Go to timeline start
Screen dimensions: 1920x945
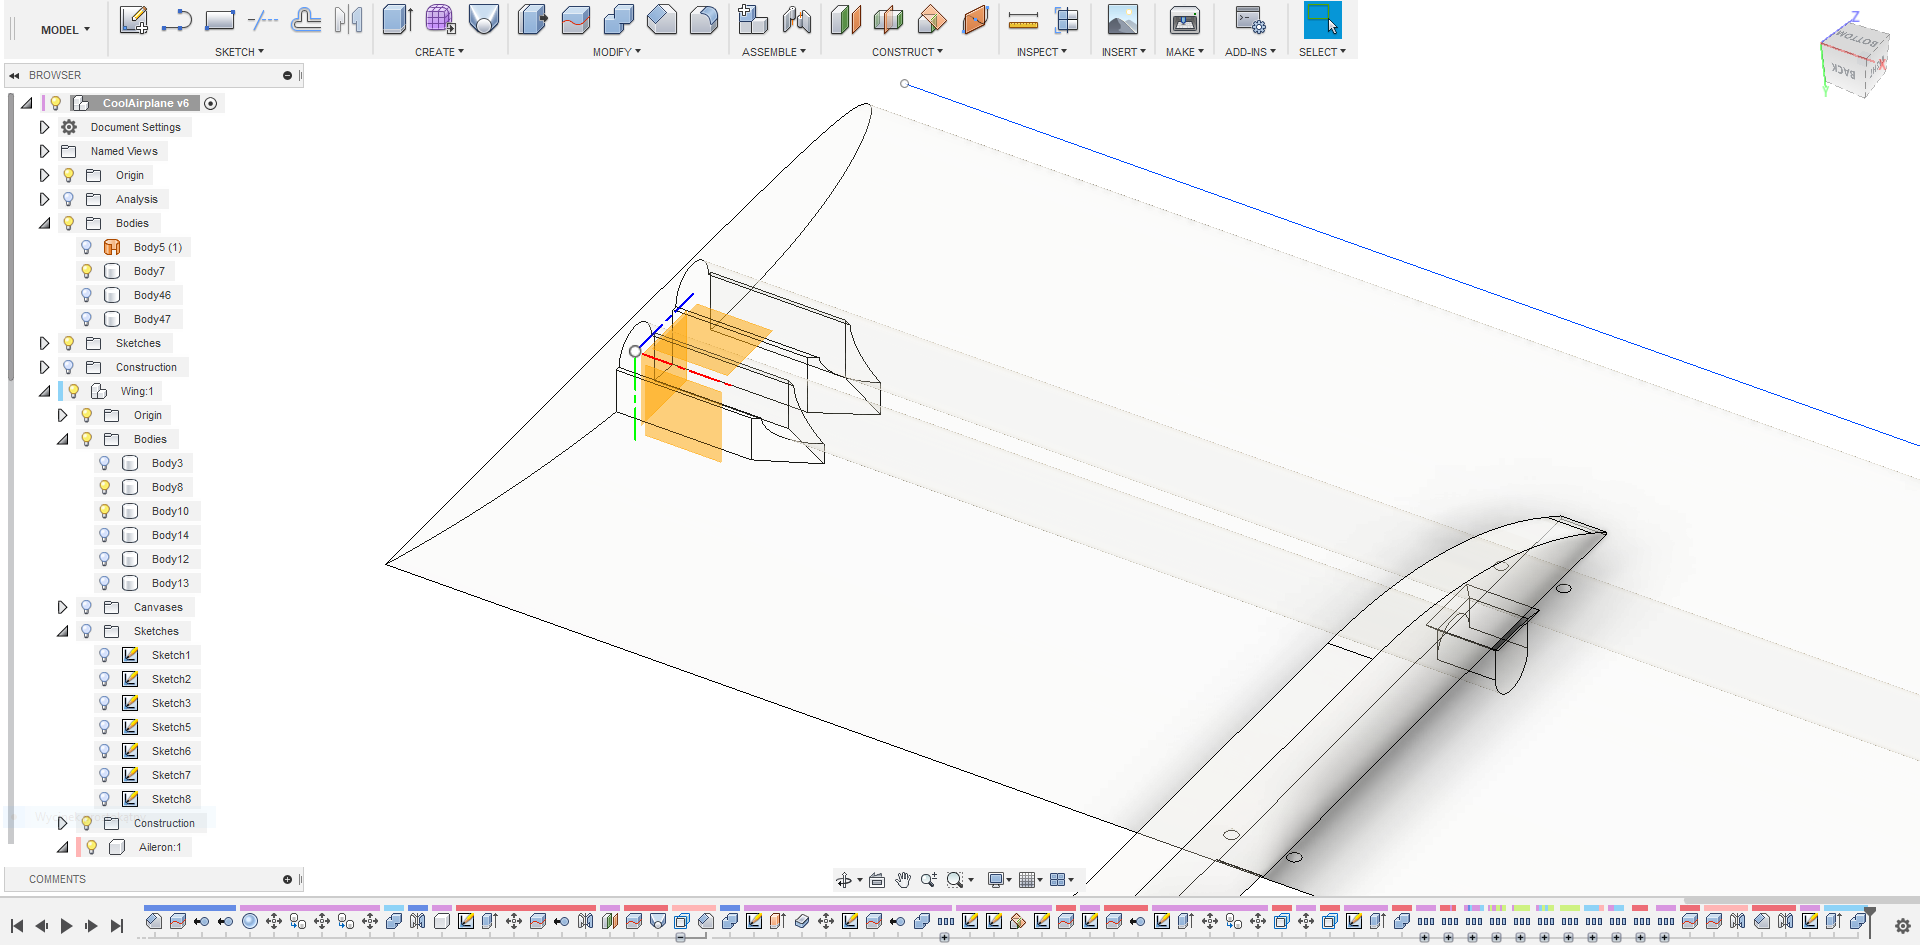(17, 926)
